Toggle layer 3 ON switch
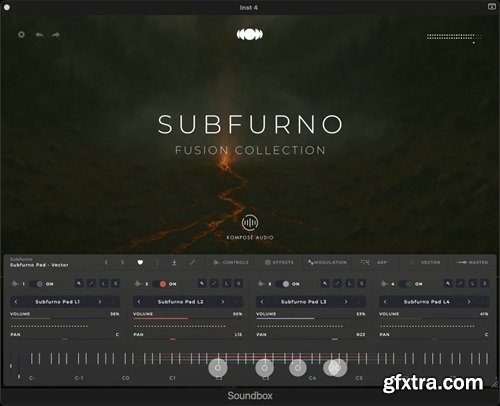Screen dimensions: 500x406 pos(283,284)
